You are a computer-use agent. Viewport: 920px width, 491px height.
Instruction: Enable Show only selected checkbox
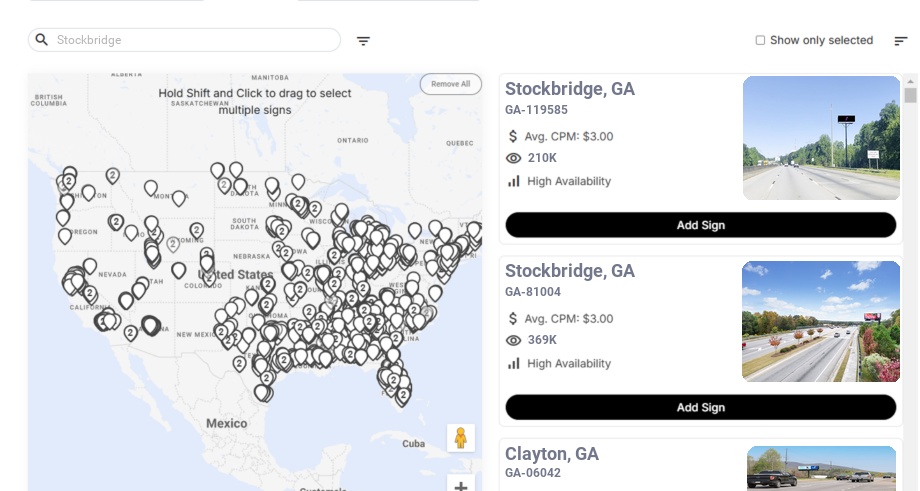click(x=760, y=41)
